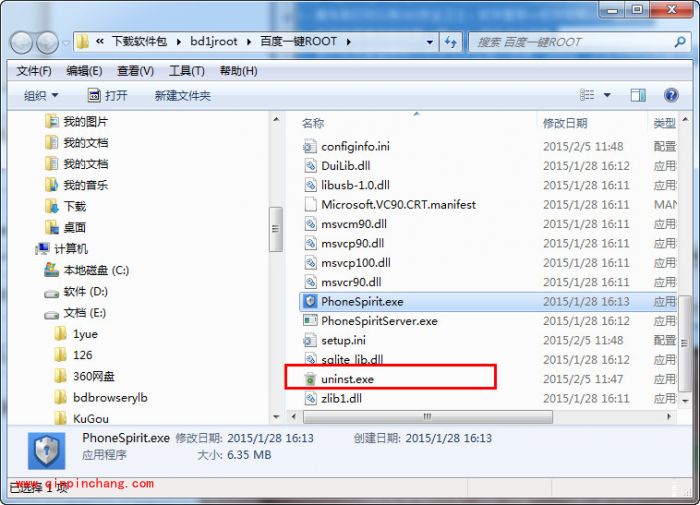Click the search magnifier icon
Viewport: 700px width, 505px height.
(680, 42)
